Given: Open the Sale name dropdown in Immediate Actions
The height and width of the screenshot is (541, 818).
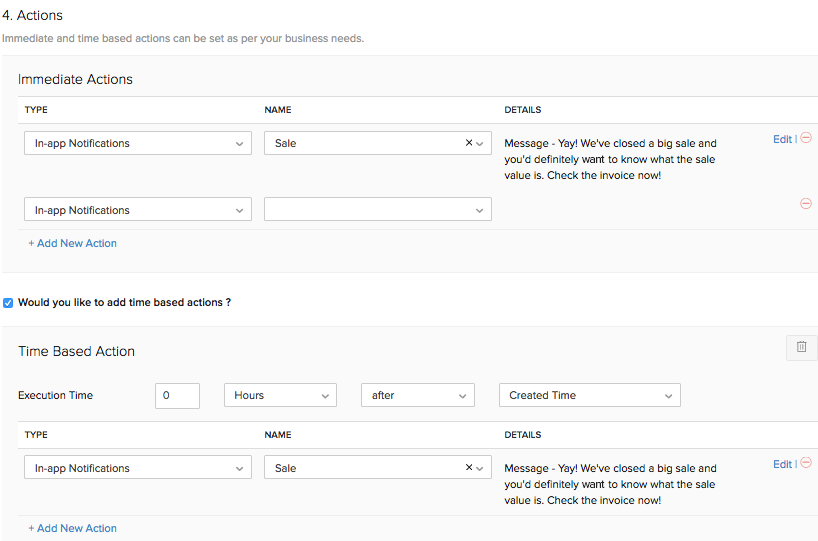Looking at the screenshot, I should click(366, 143).
